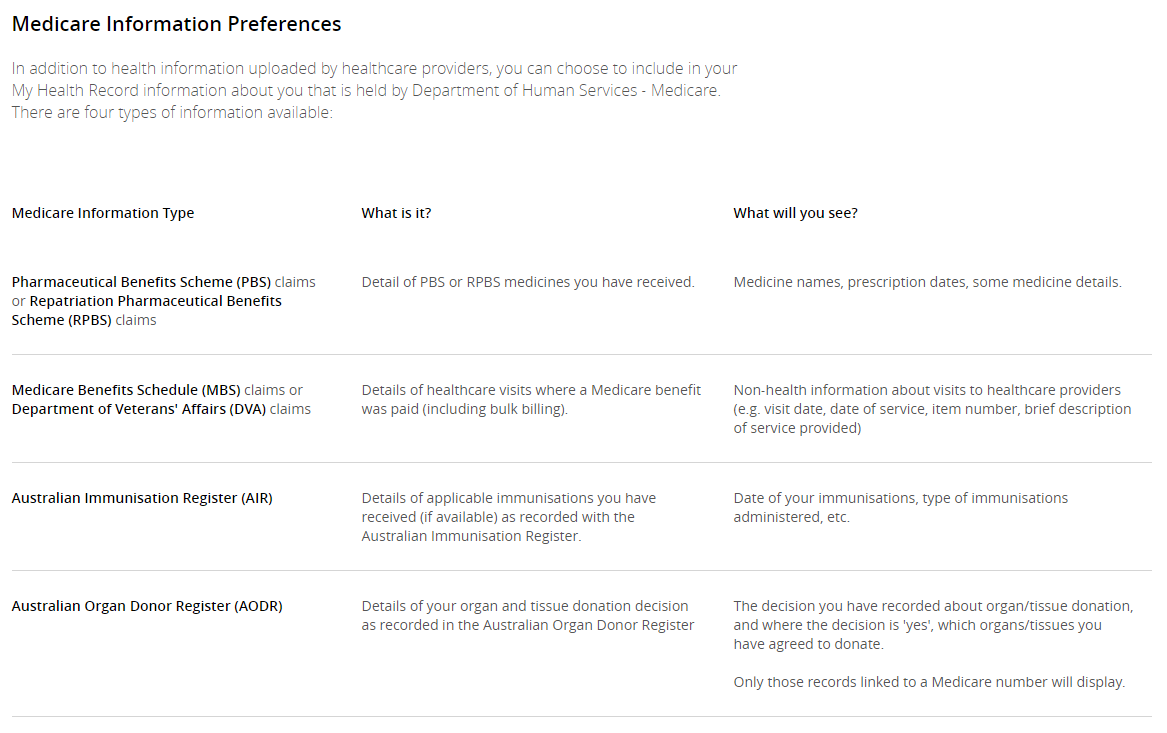Select the Australian Organ Donor Register (AODR) label
The image size is (1167, 733).
(147, 606)
